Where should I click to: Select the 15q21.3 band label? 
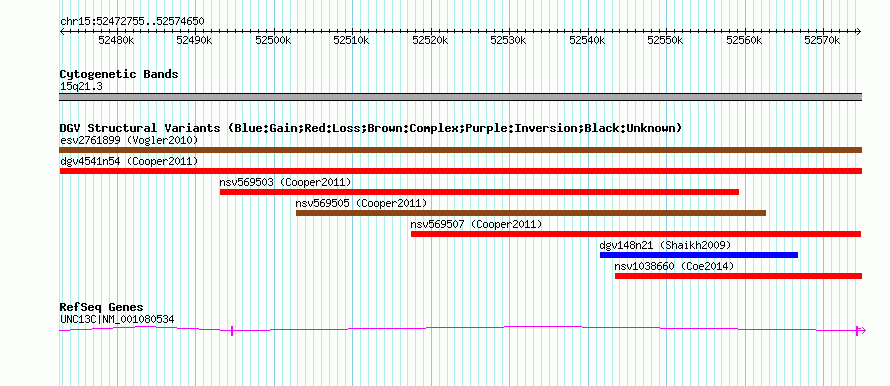81,87
